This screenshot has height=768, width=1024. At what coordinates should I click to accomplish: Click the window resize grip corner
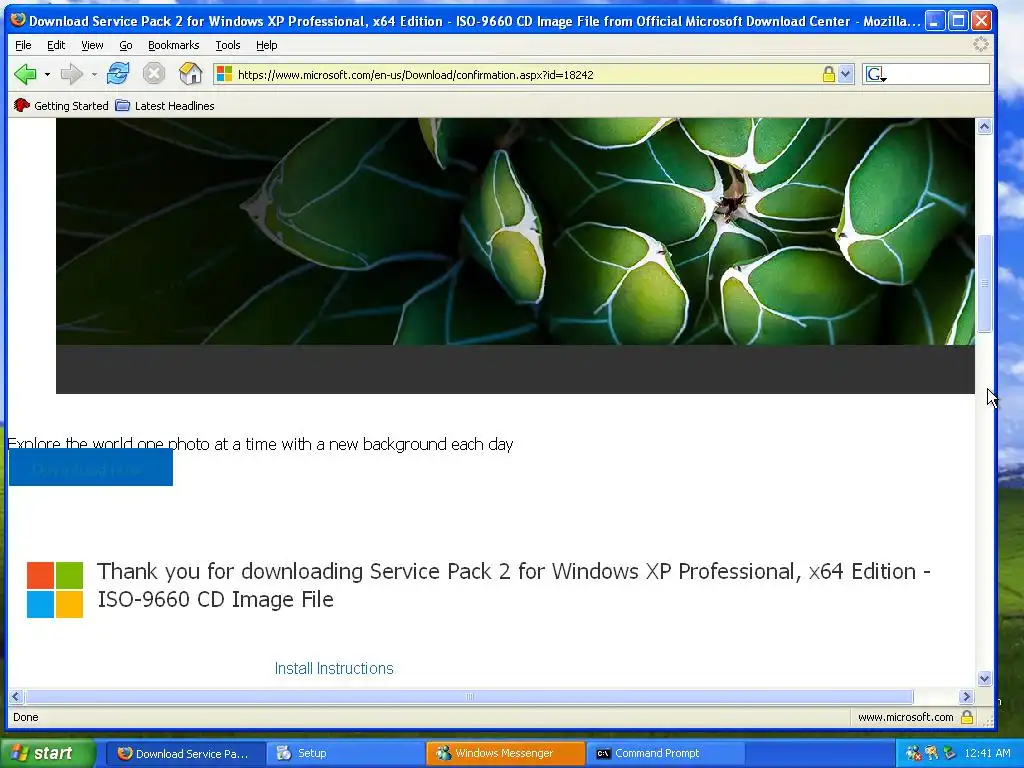(988, 721)
